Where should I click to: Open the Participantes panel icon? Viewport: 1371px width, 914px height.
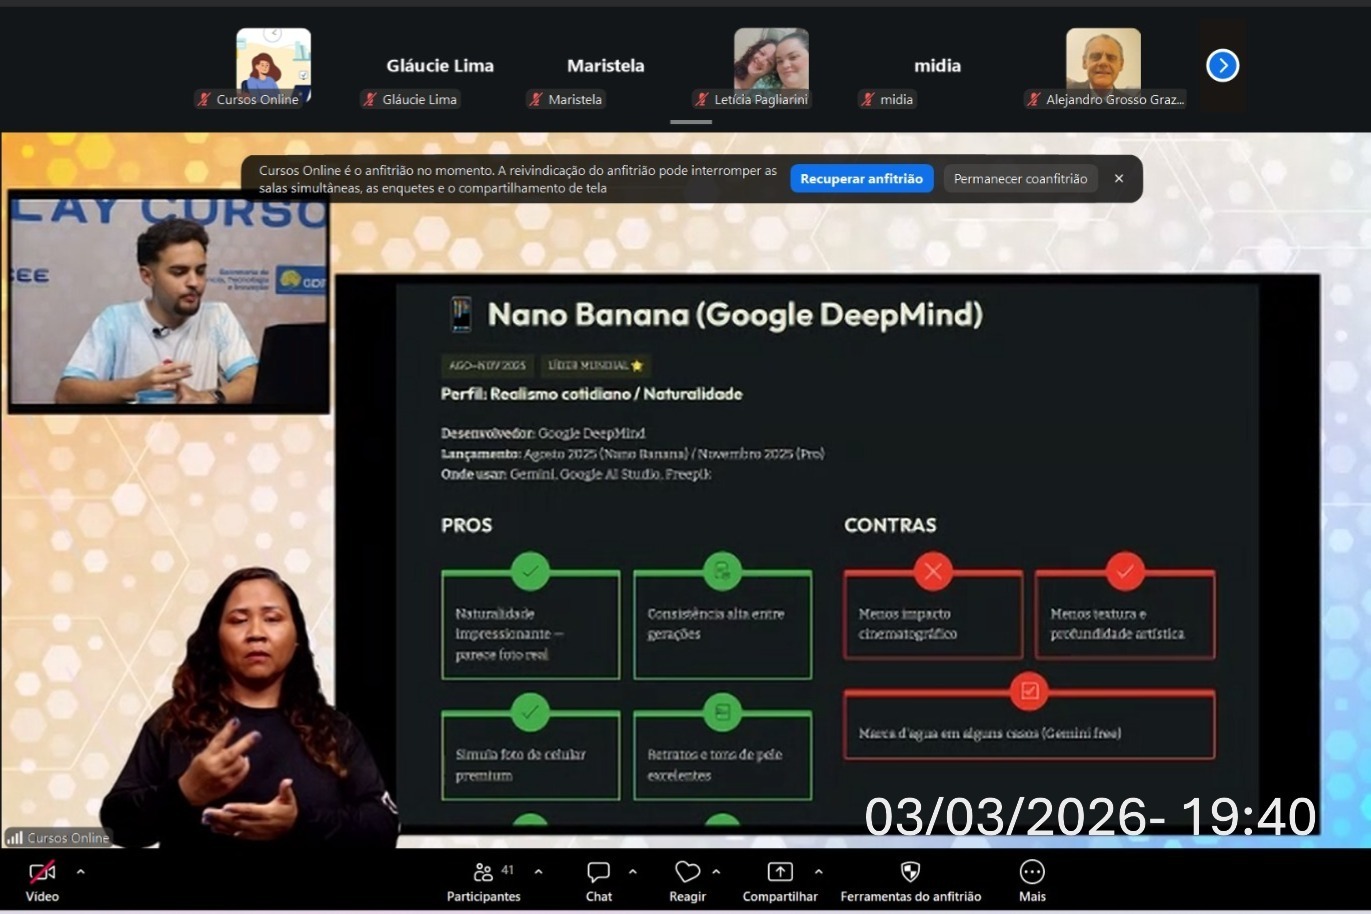click(483, 872)
